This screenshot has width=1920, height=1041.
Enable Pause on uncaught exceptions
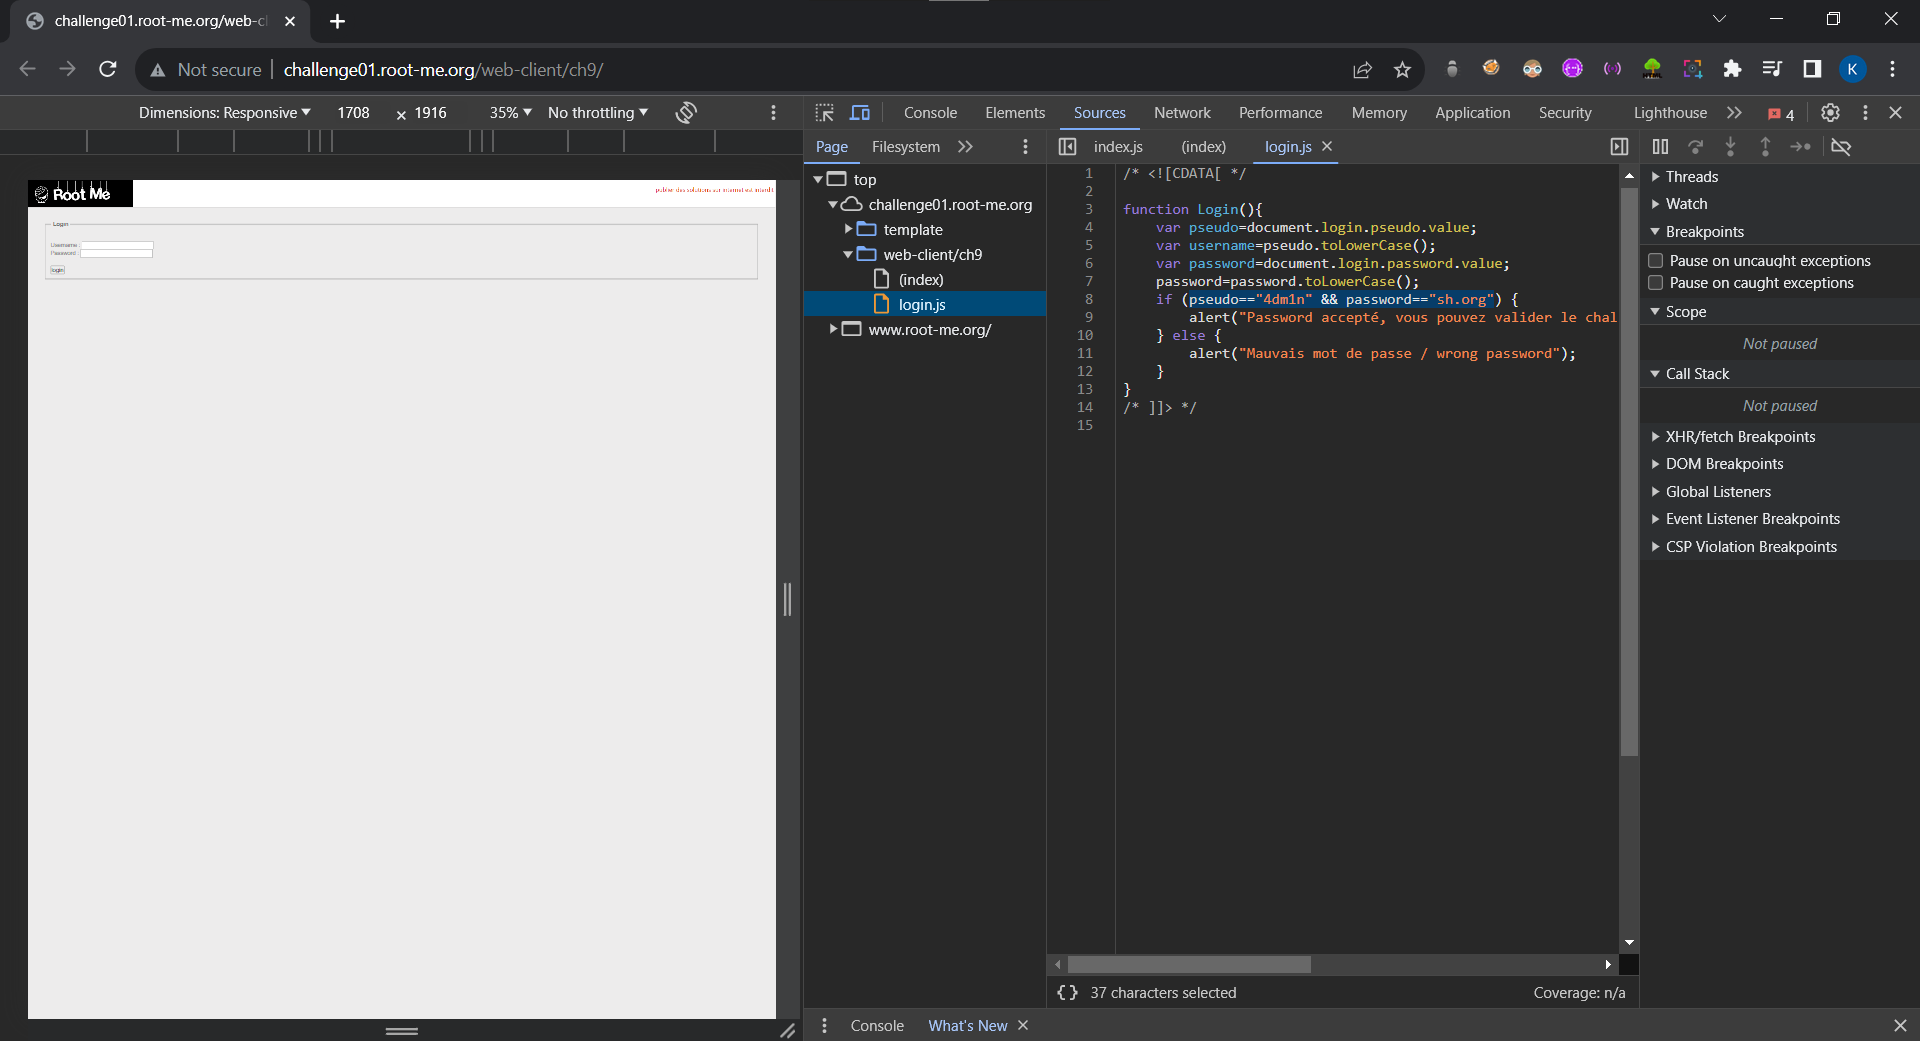(x=1656, y=261)
